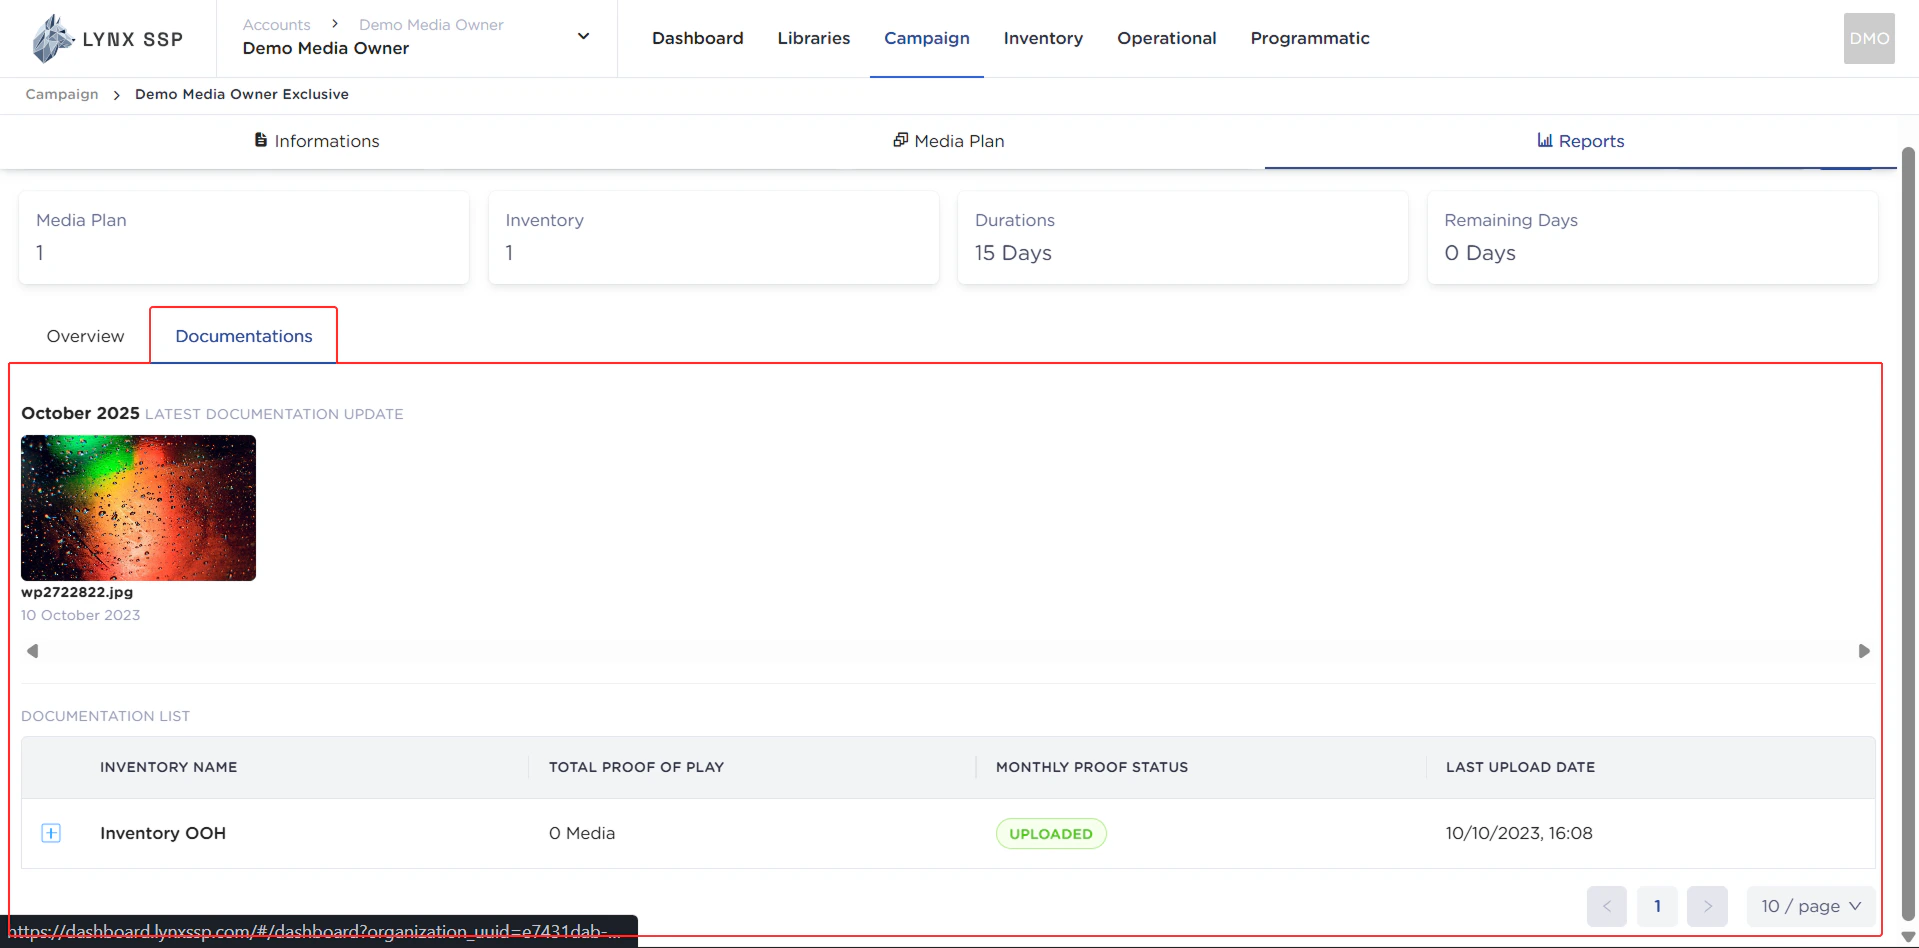
Task: Open the Inventory navigation item
Action: tap(1043, 38)
